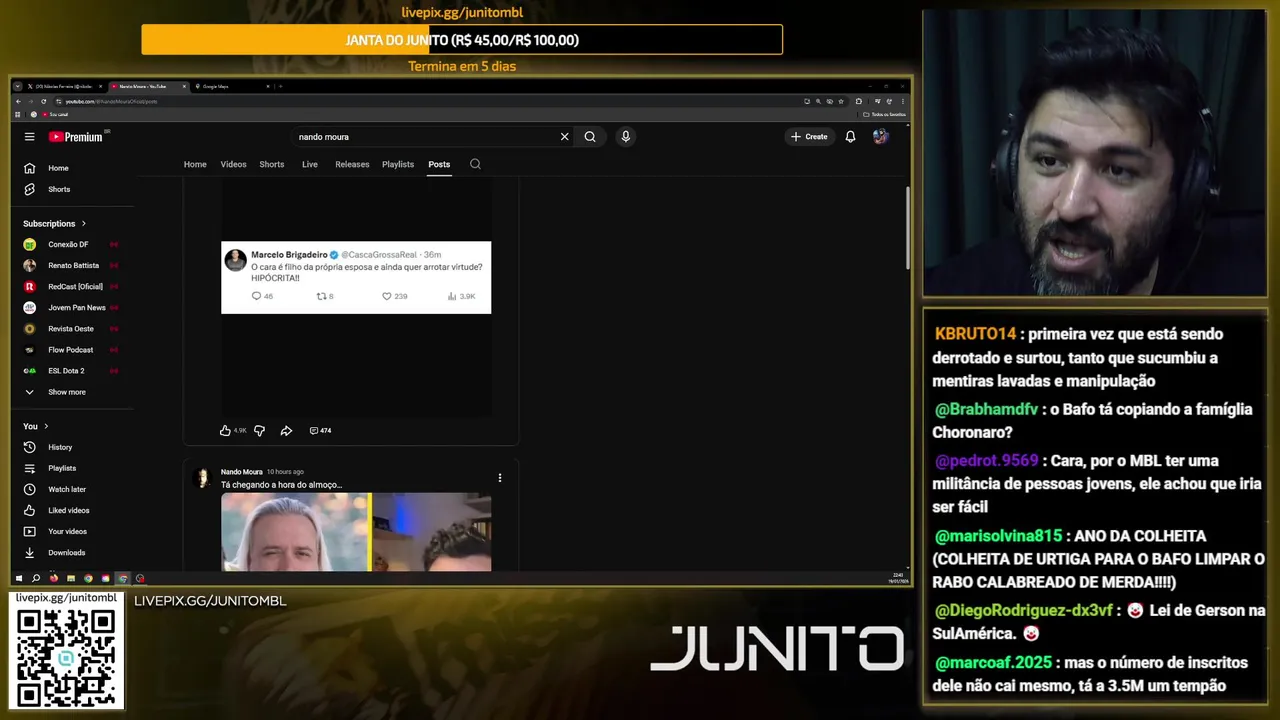Click the taskbar search icon
Screen dimensions: 1280x720
tap(36, 578)
